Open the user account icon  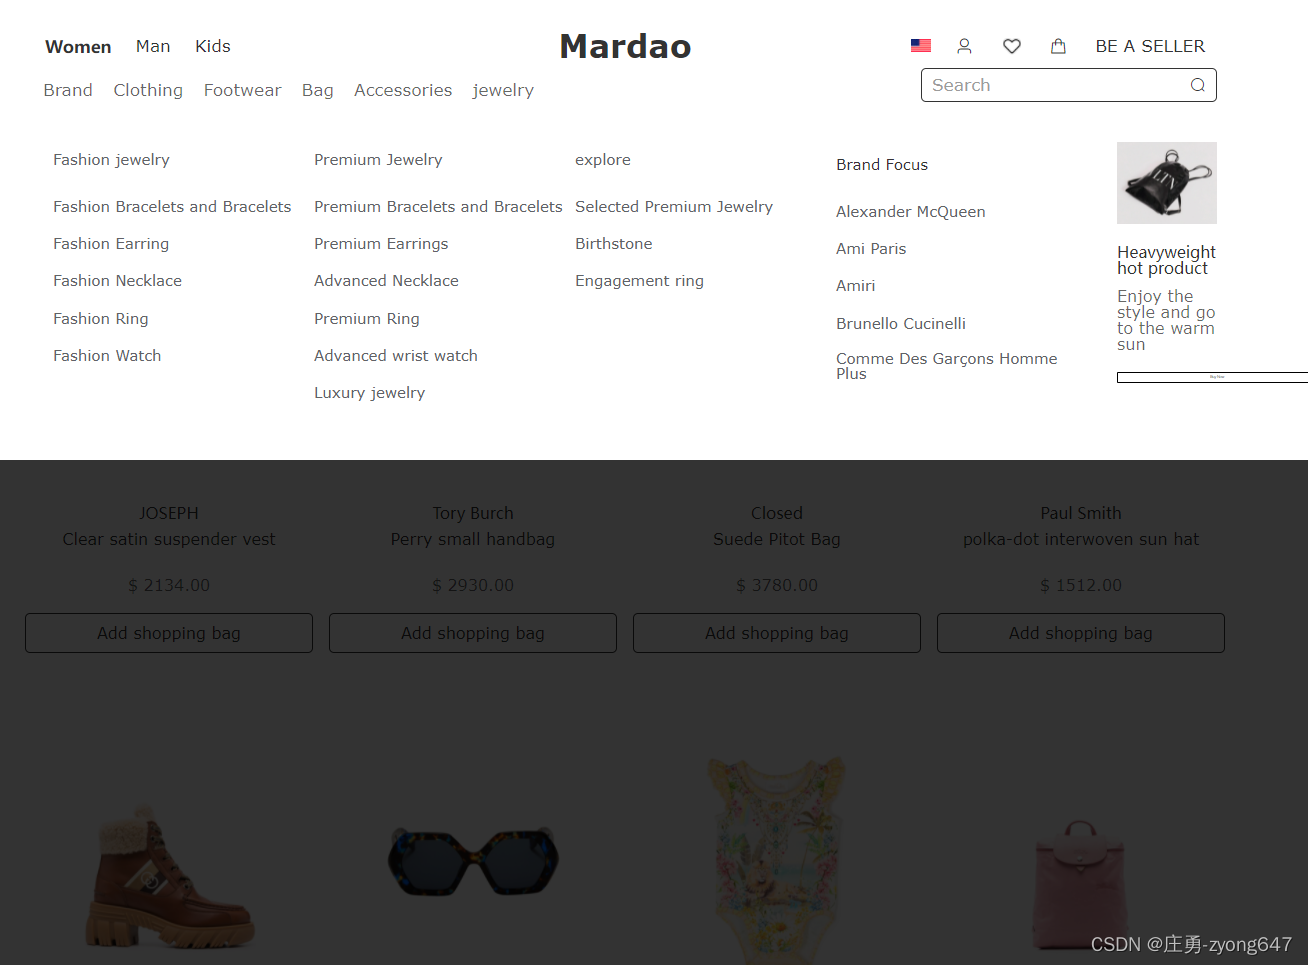click(964, 46)
